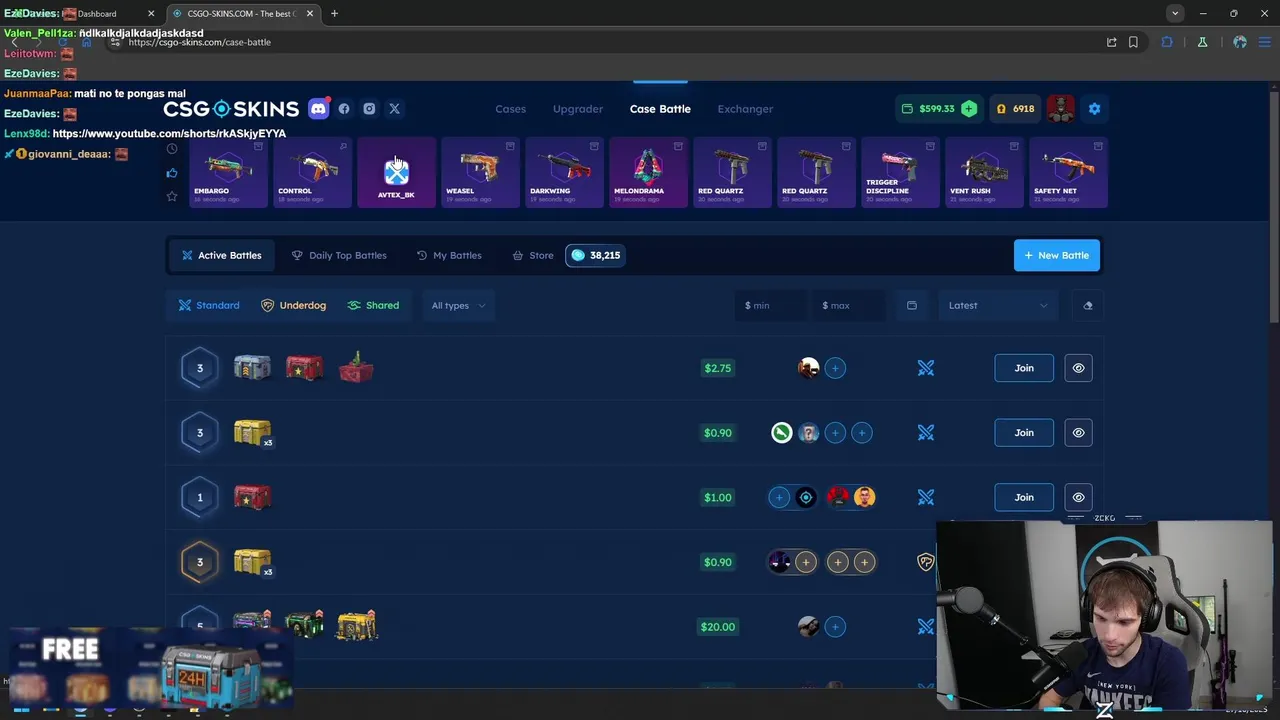Click the 6918 gold coin balance
The width and height of the screenshot is (1280, 720).
click(1014, 109)
